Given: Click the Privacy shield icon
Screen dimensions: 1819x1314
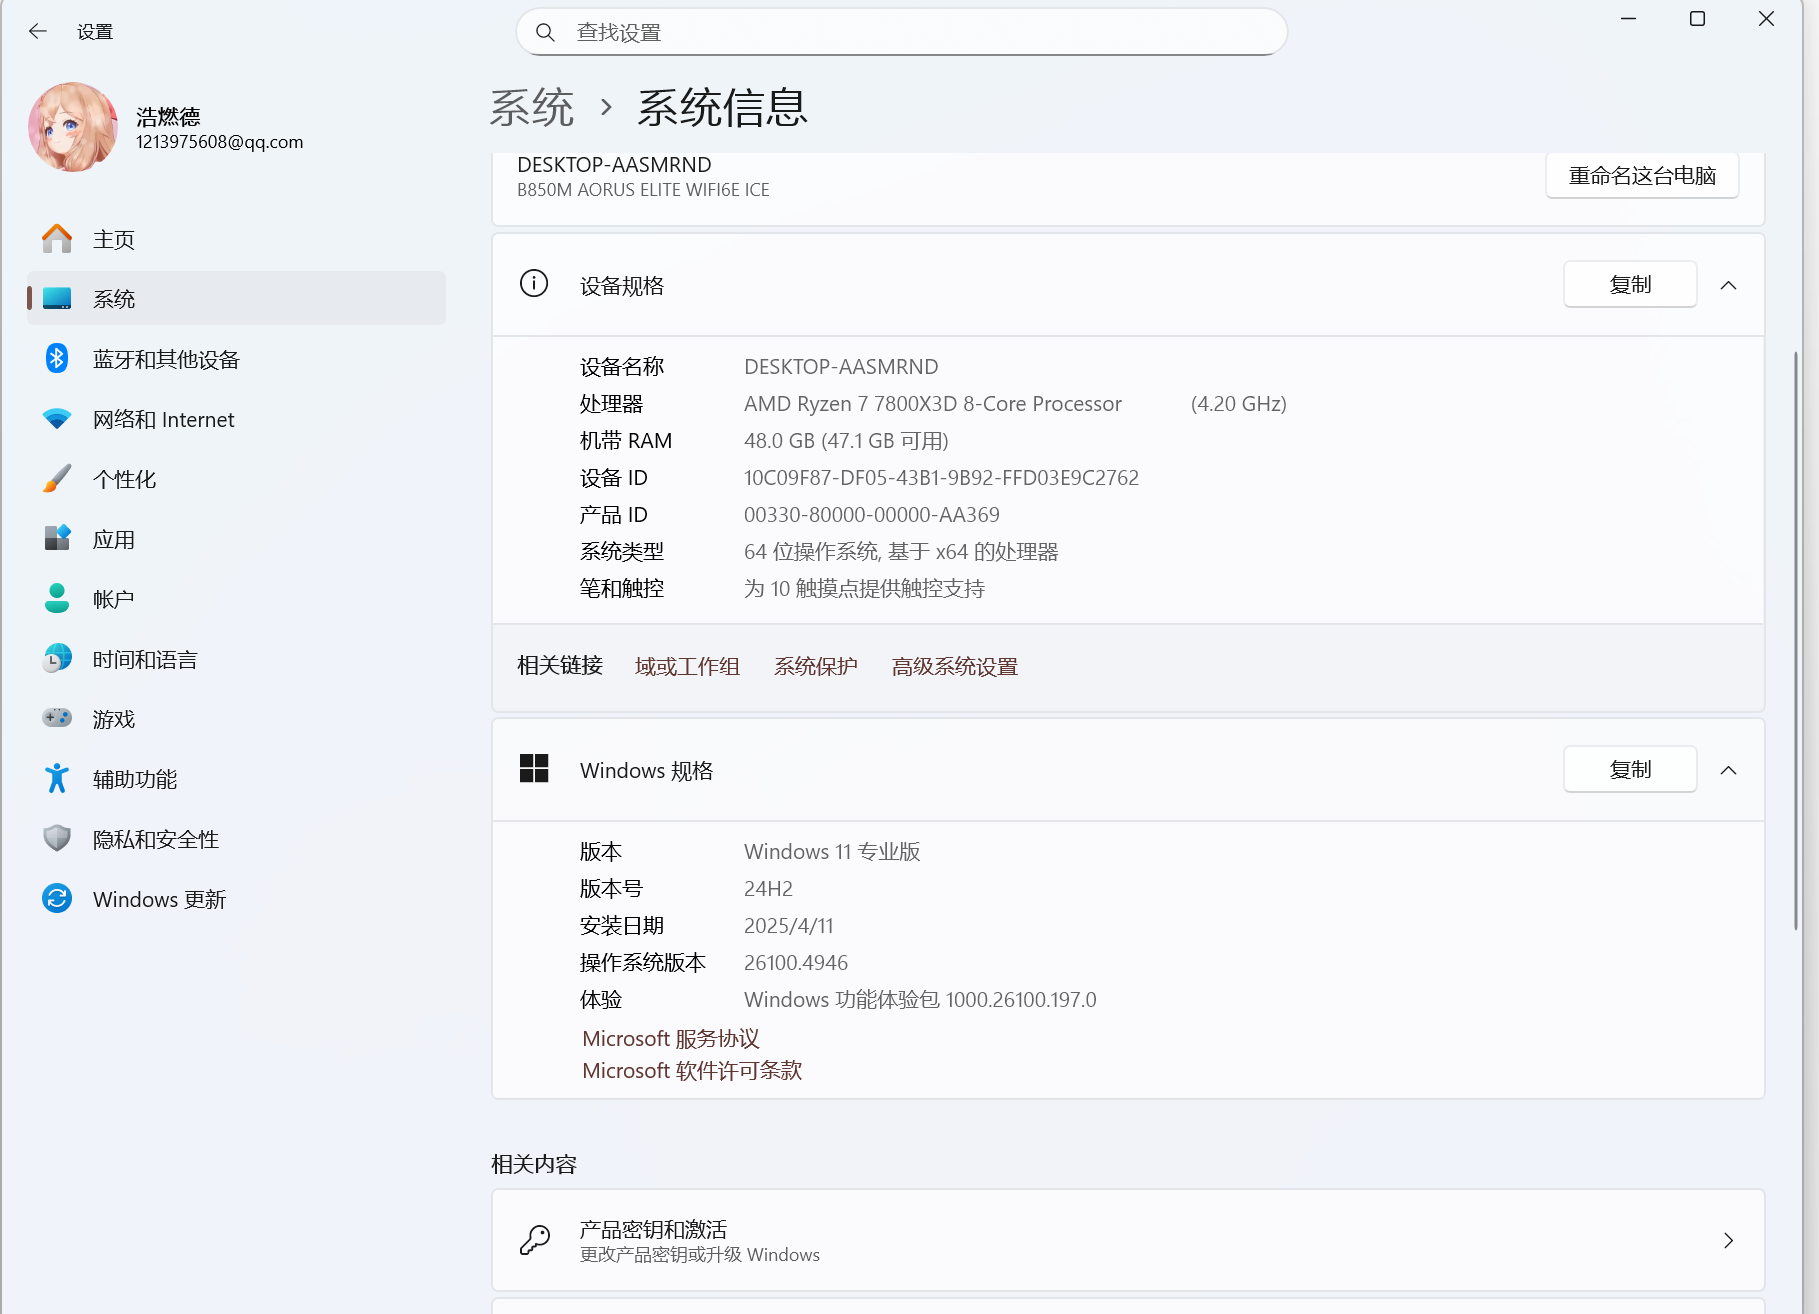Looking at the screenshot, I should point(57,838).
